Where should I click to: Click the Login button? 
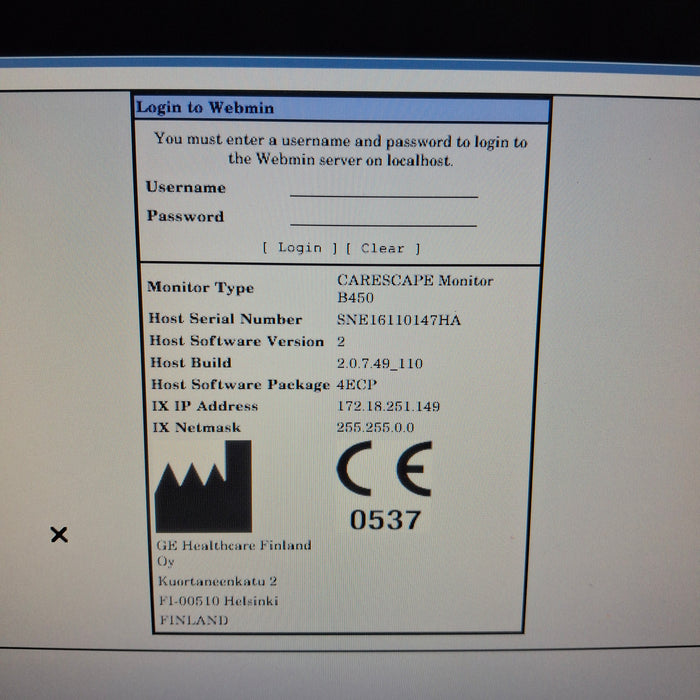300,247
